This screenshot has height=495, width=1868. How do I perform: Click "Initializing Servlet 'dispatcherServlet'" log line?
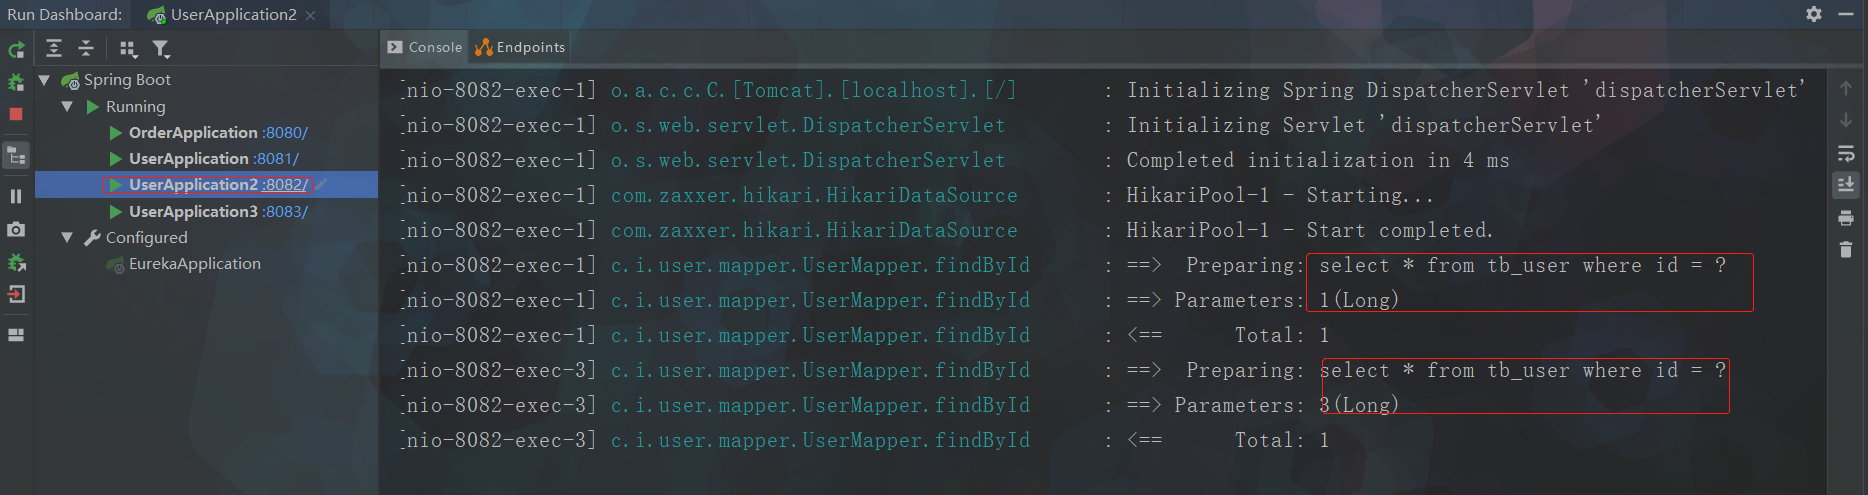pos(1364,126)
